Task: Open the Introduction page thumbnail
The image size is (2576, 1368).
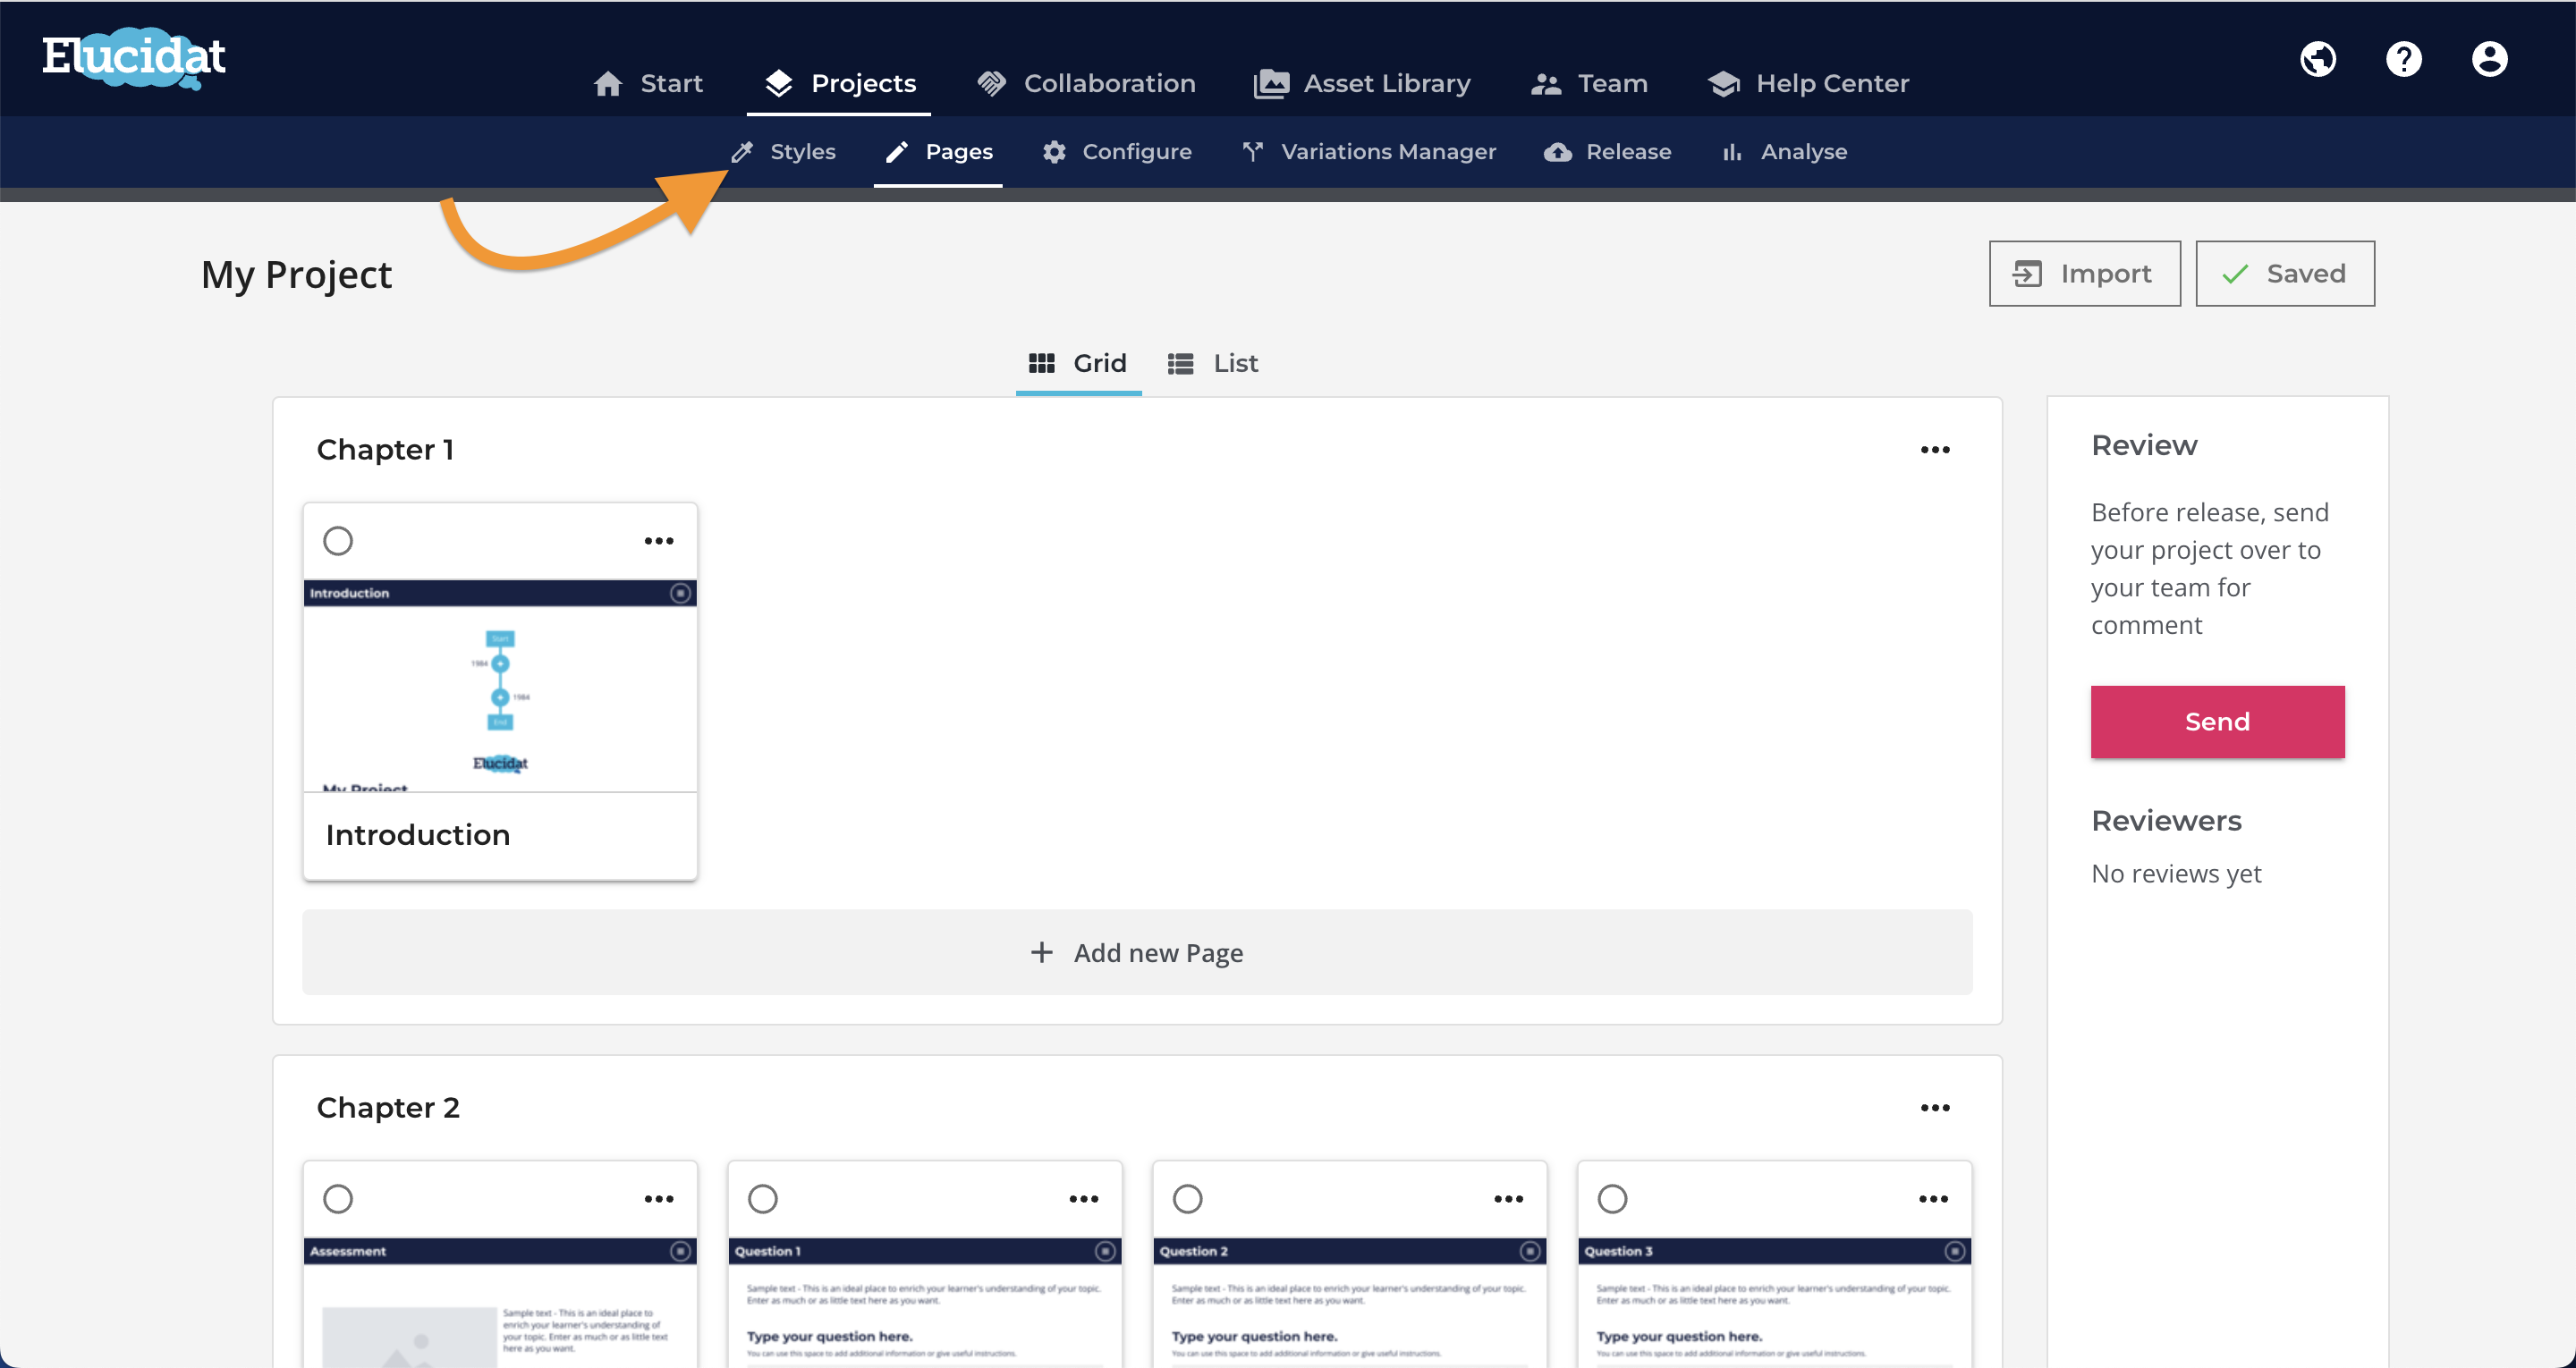Action: (x=500, y=686)
